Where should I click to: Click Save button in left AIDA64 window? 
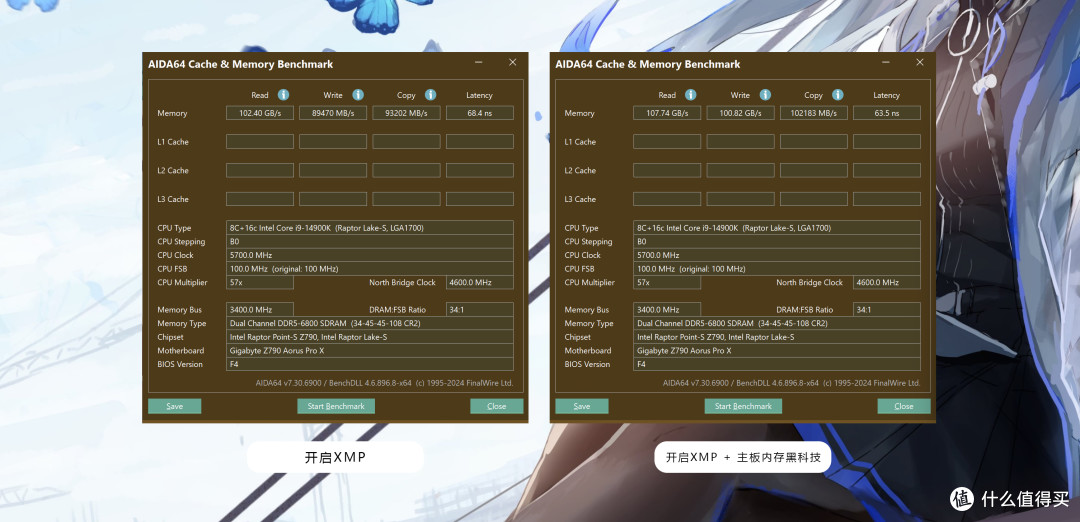(174, 406)
